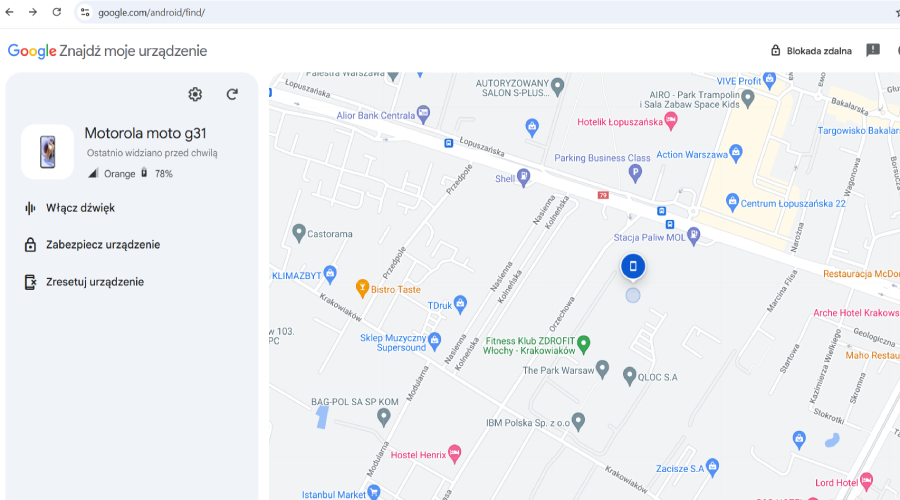
Task: Open Hotelik Łopuszańska hotel marker
Action: tap(671, 121)
